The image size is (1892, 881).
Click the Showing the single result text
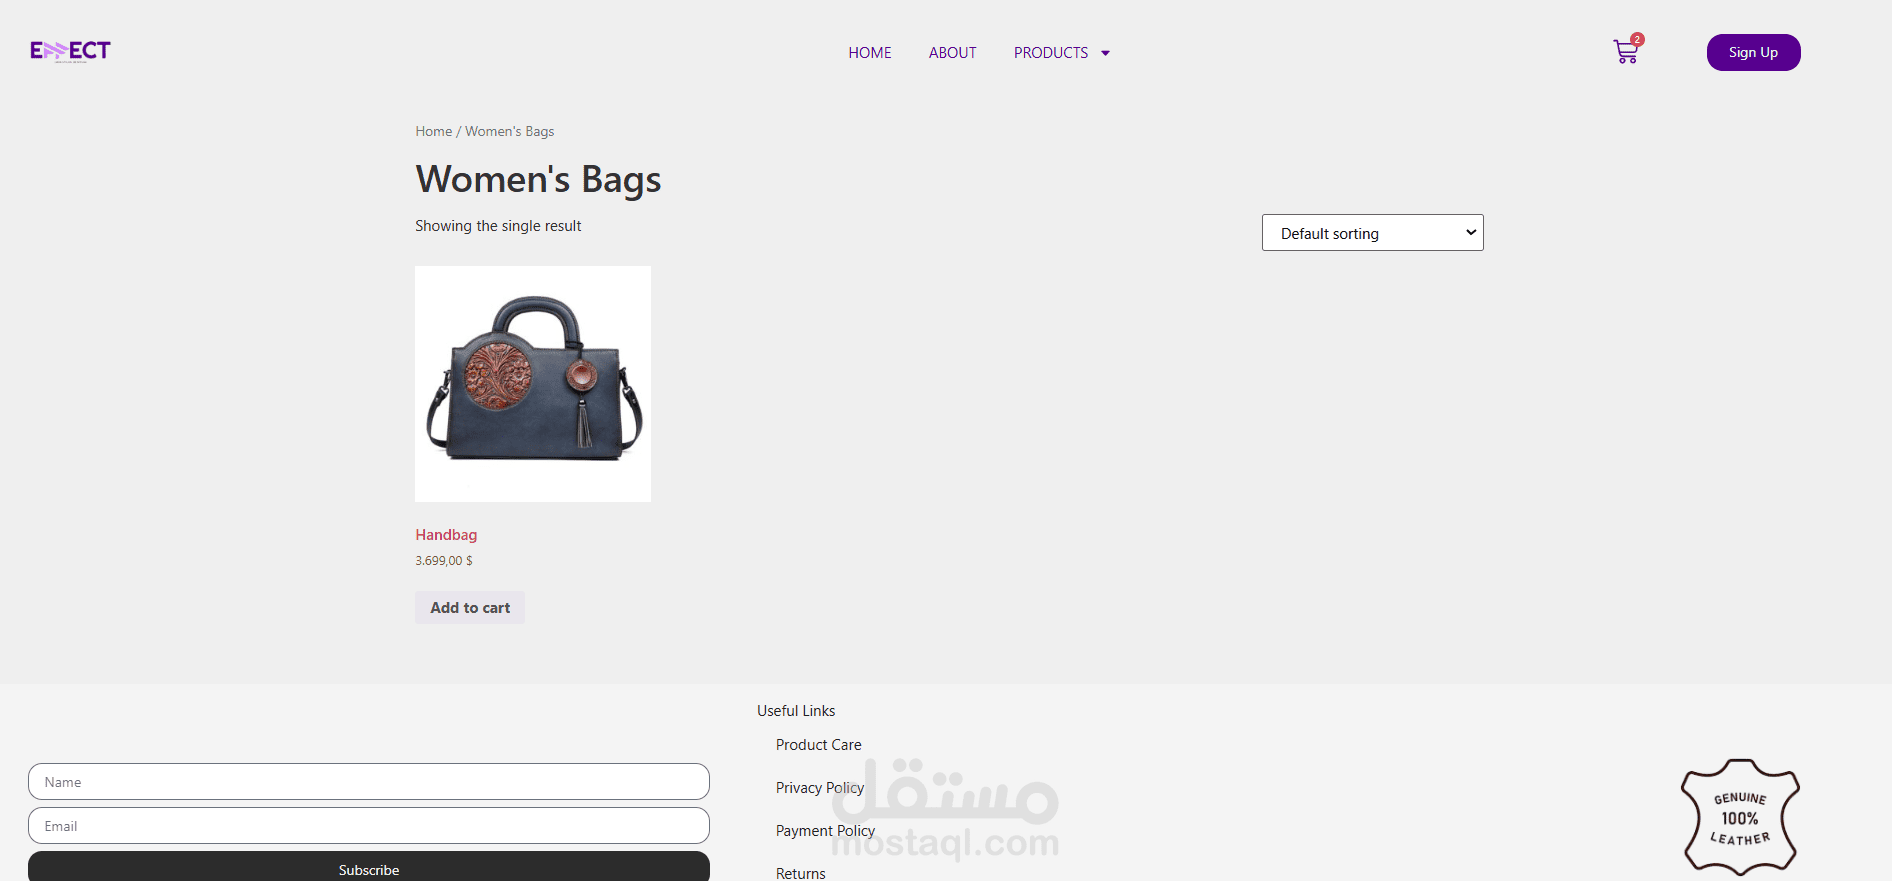[x=498, y=226]
